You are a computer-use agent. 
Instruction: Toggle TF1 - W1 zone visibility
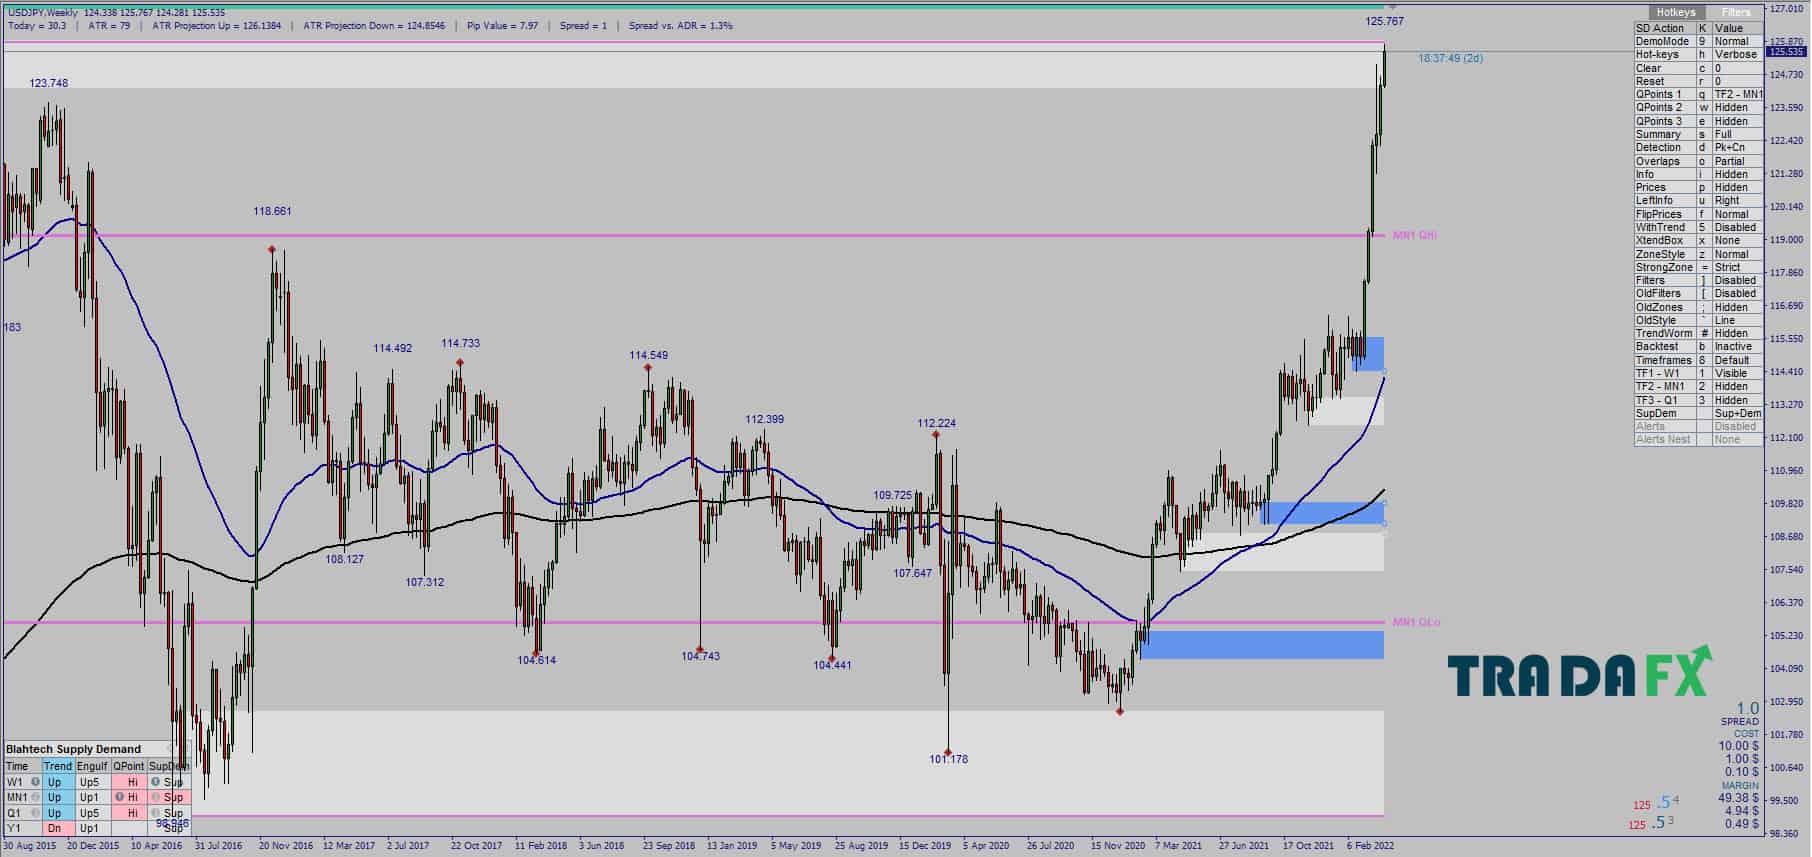(1698, 373)
